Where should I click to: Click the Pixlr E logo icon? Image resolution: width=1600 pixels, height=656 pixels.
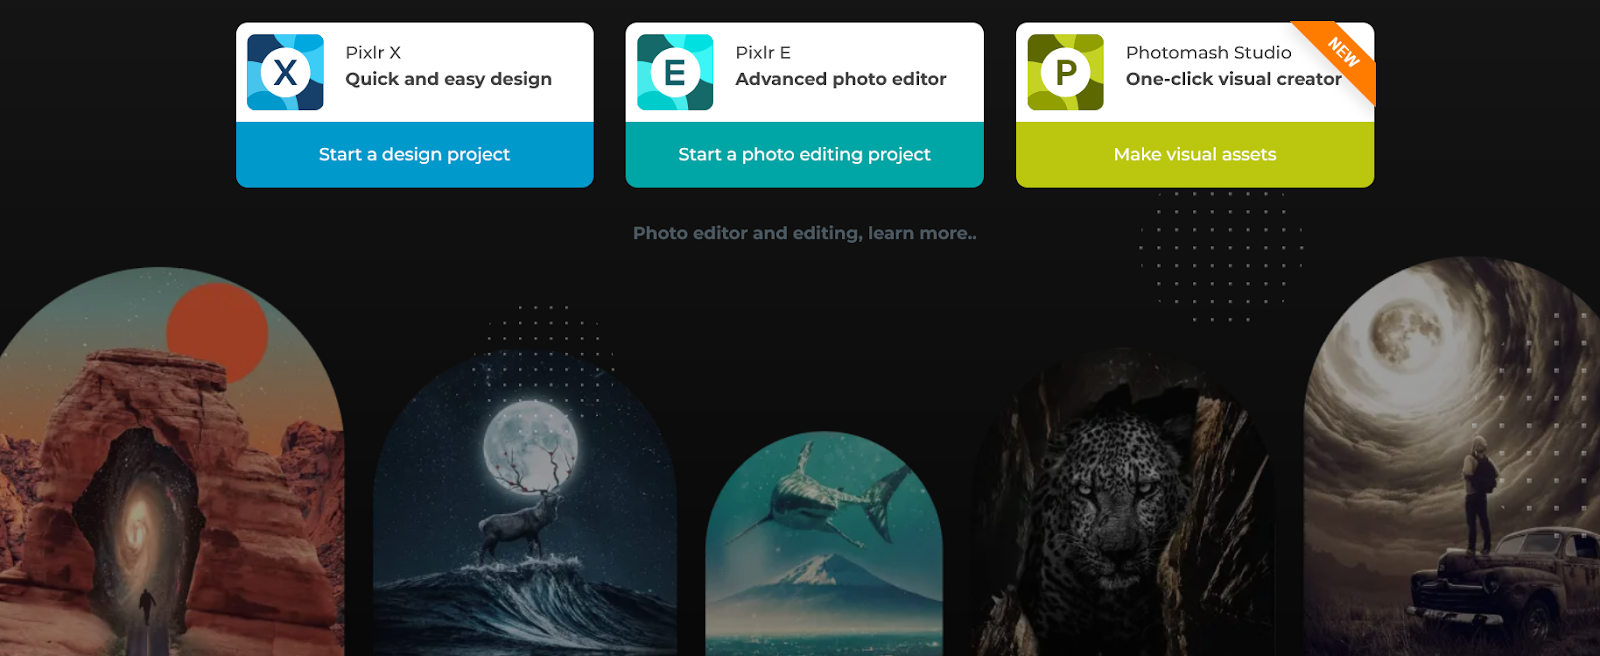point(675,72)
